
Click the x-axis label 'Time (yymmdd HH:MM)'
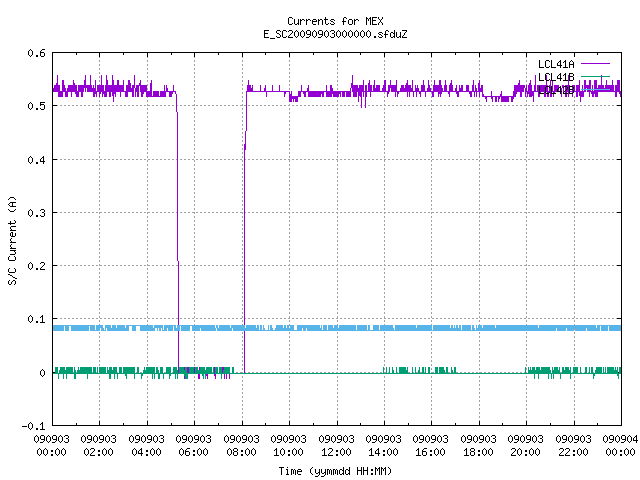tap(335, 471)
